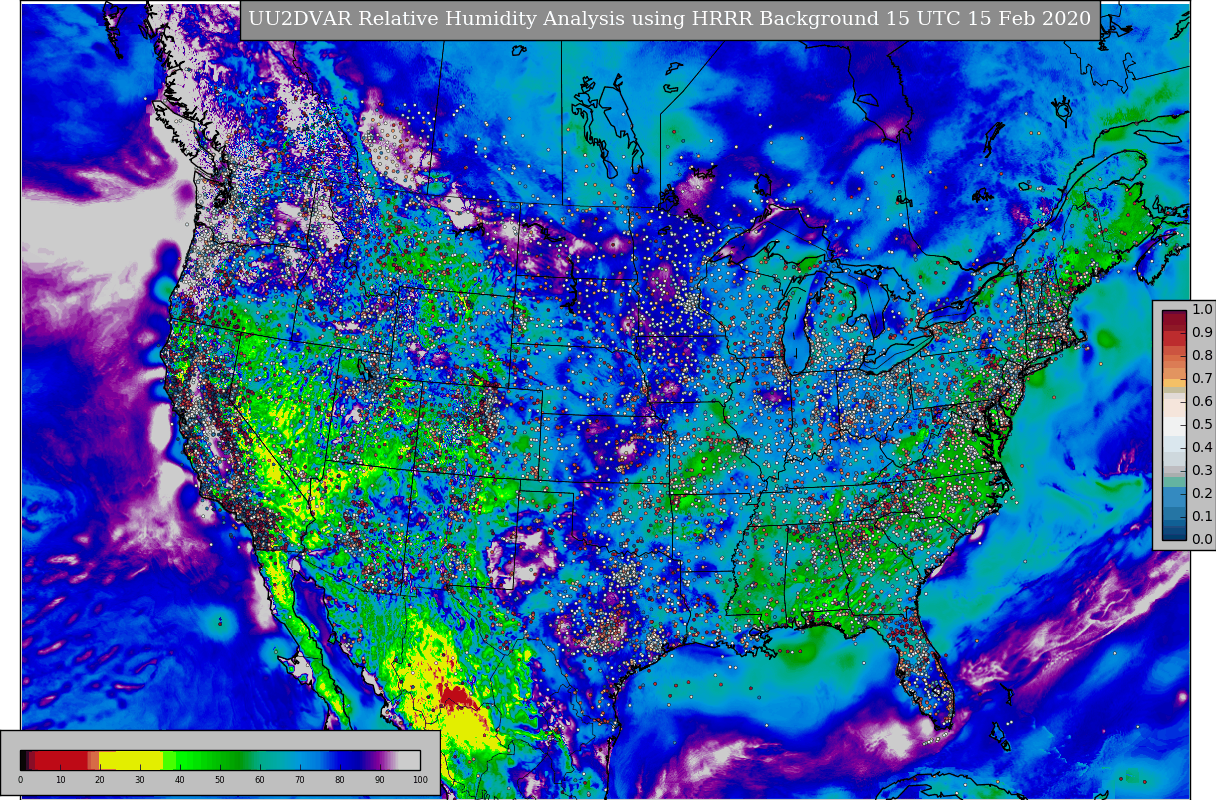Click the "30" tick label on humidity colorbar
1216x800 pixels.
coord(140,780)
